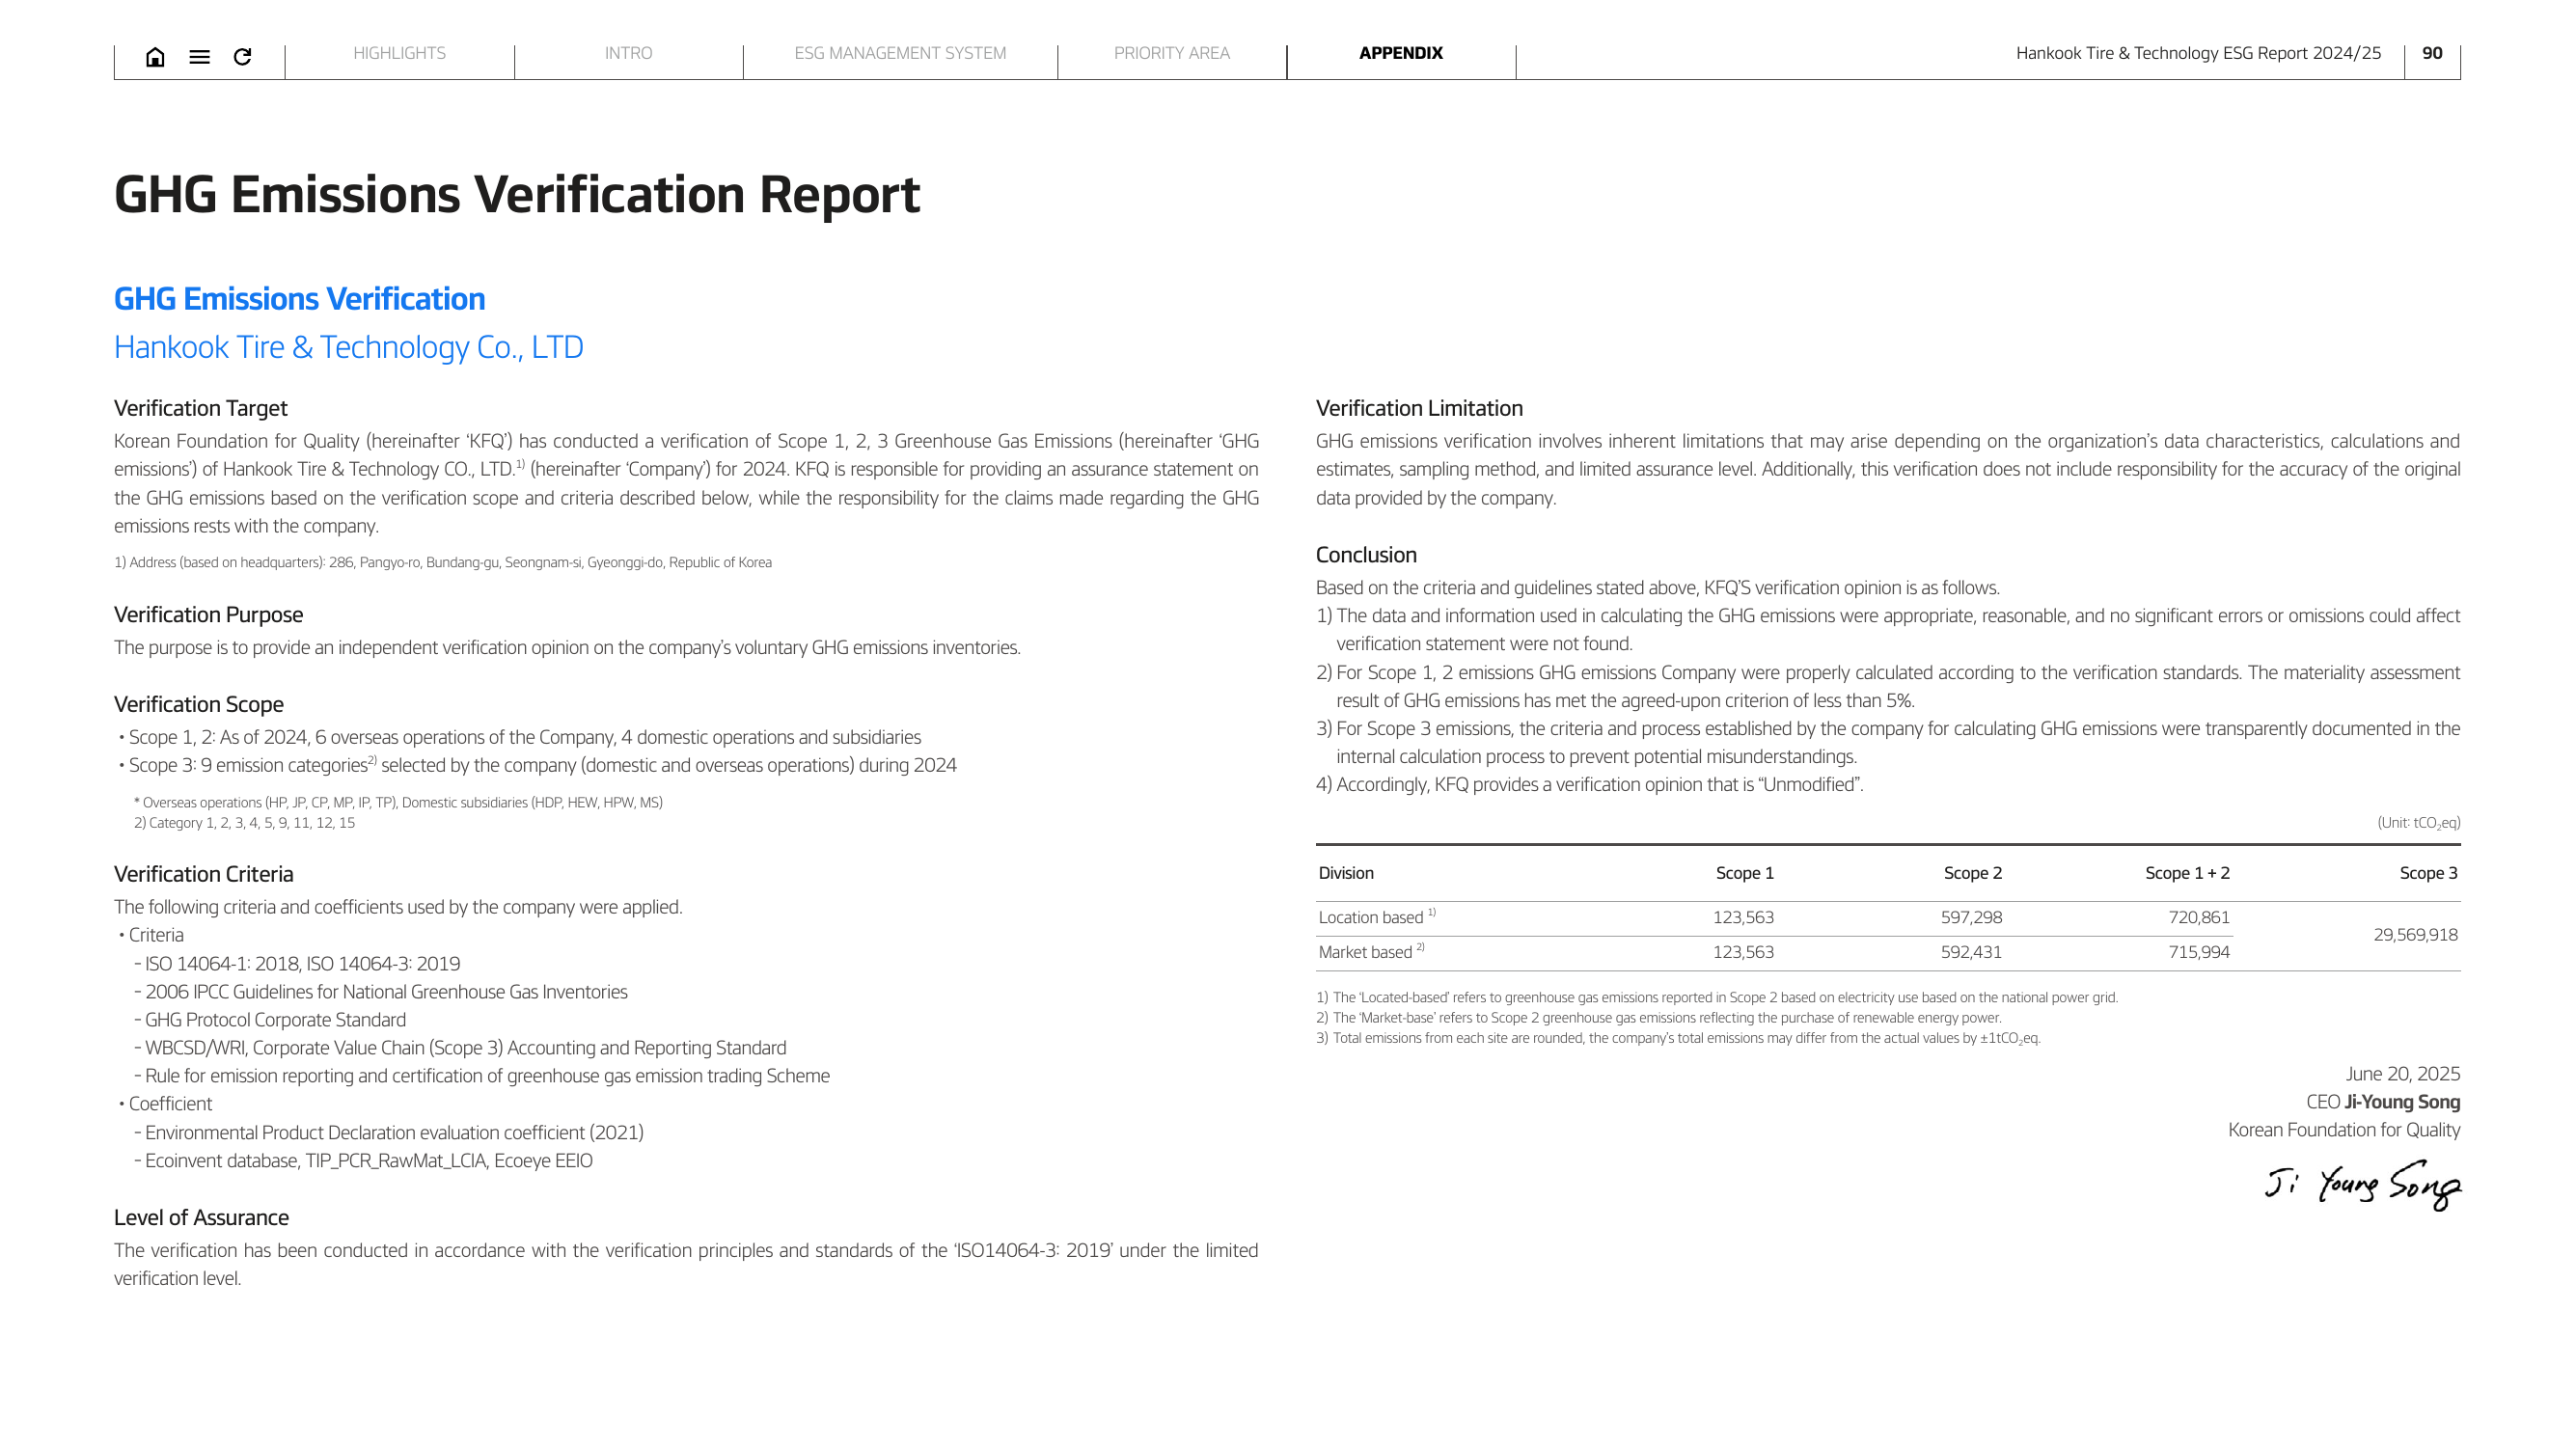Click the home icon in header
This screenshot has width=2576, height=1447.
coord(155,57)
